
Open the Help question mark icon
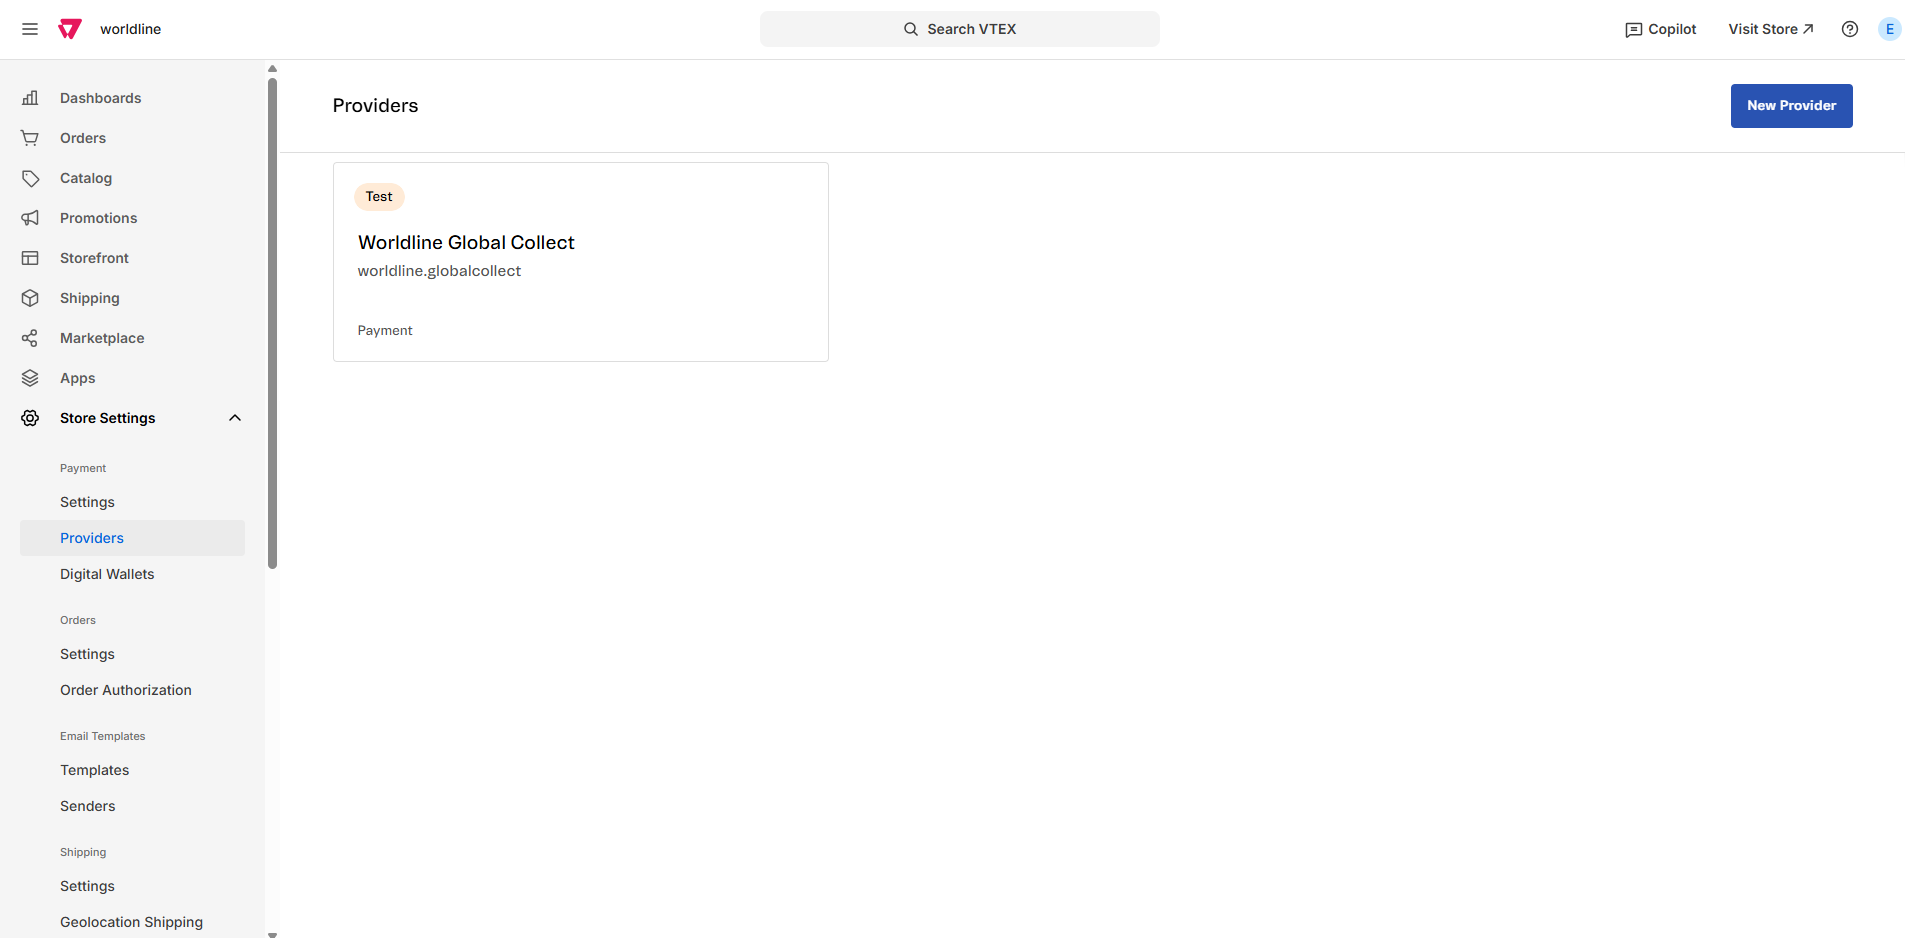point(1849,29)
